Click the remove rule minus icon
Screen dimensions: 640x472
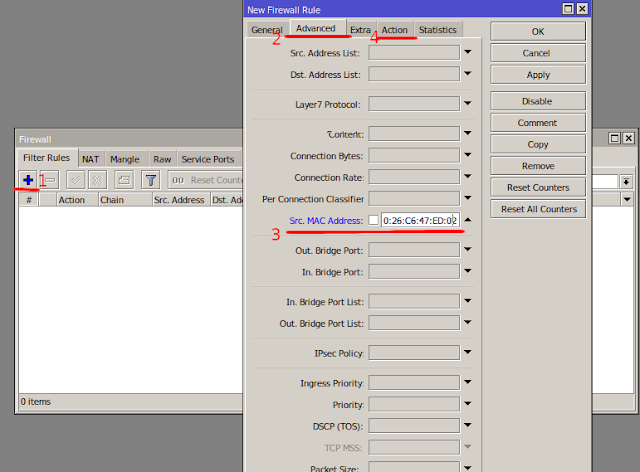(x=50, y=180)
